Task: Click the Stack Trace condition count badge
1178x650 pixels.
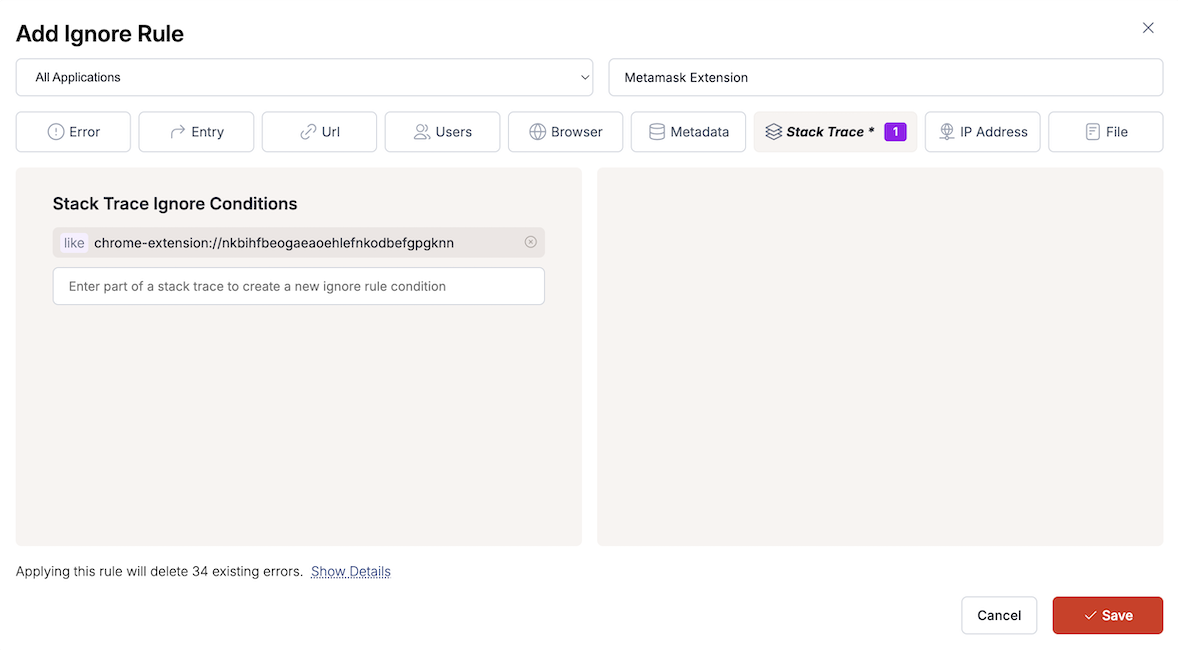Action: [x=895, y=132]
